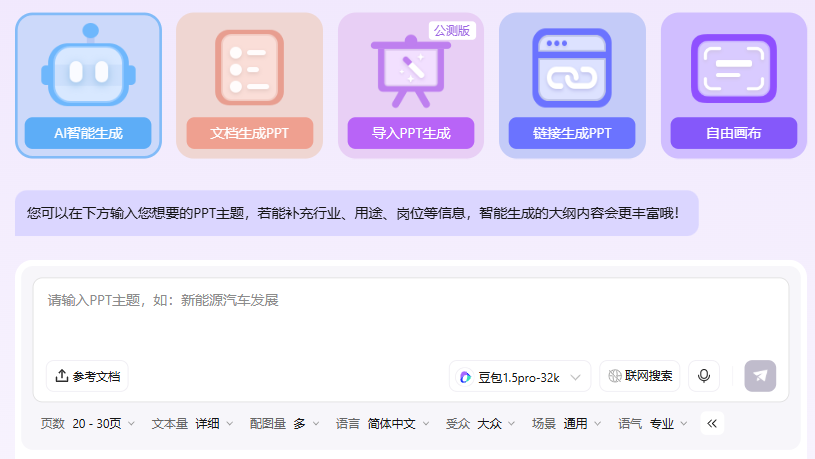This screenshot has height=459, width=815.
Task: Open the 文本量 详细 dropdown
Action: click(x=192, y=424)
